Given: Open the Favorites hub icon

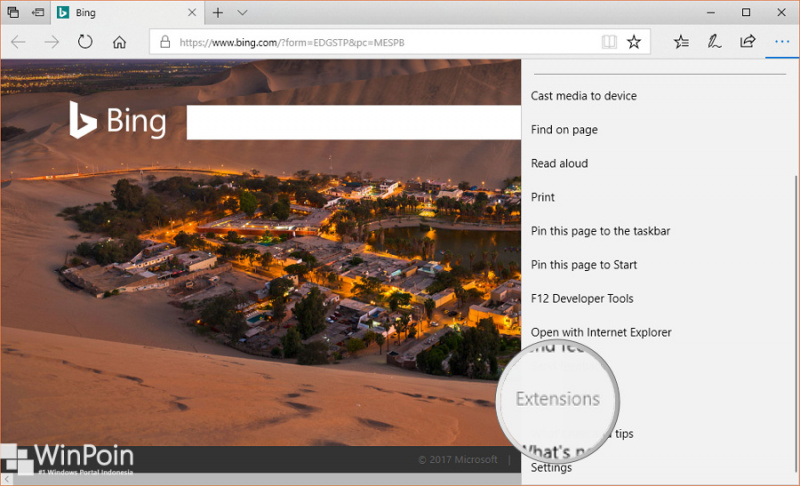Looking at the screenshot, I should [x=681, y=42].
